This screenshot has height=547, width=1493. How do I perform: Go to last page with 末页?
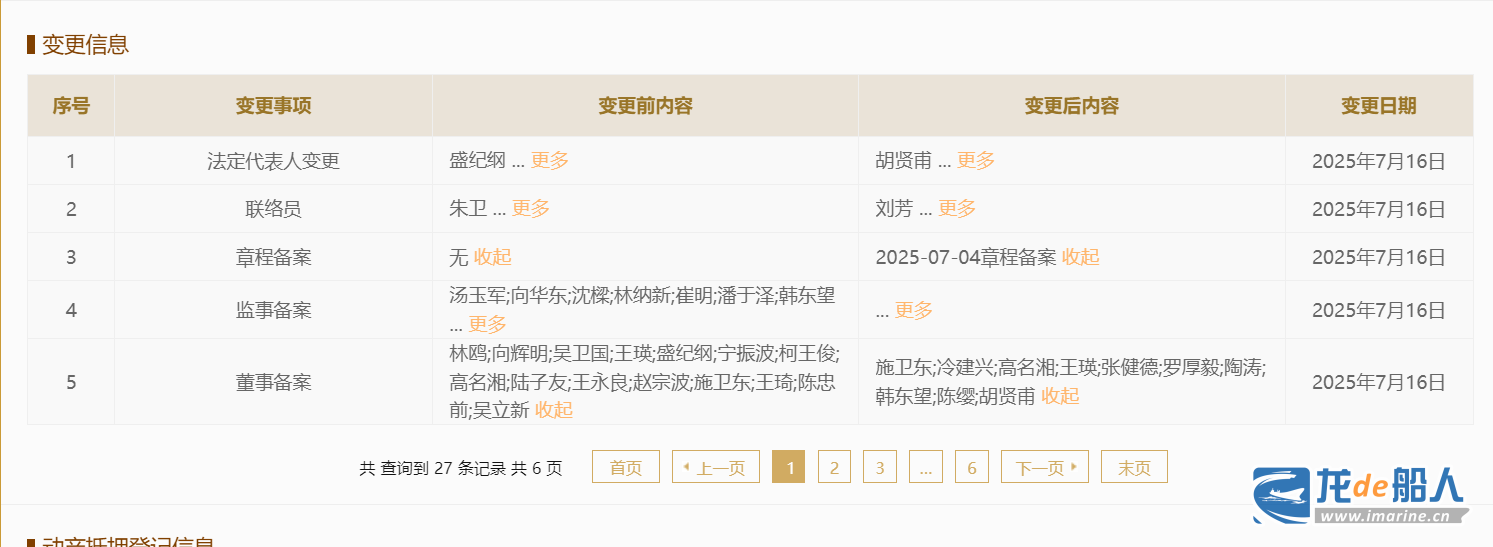[1134, 467]
